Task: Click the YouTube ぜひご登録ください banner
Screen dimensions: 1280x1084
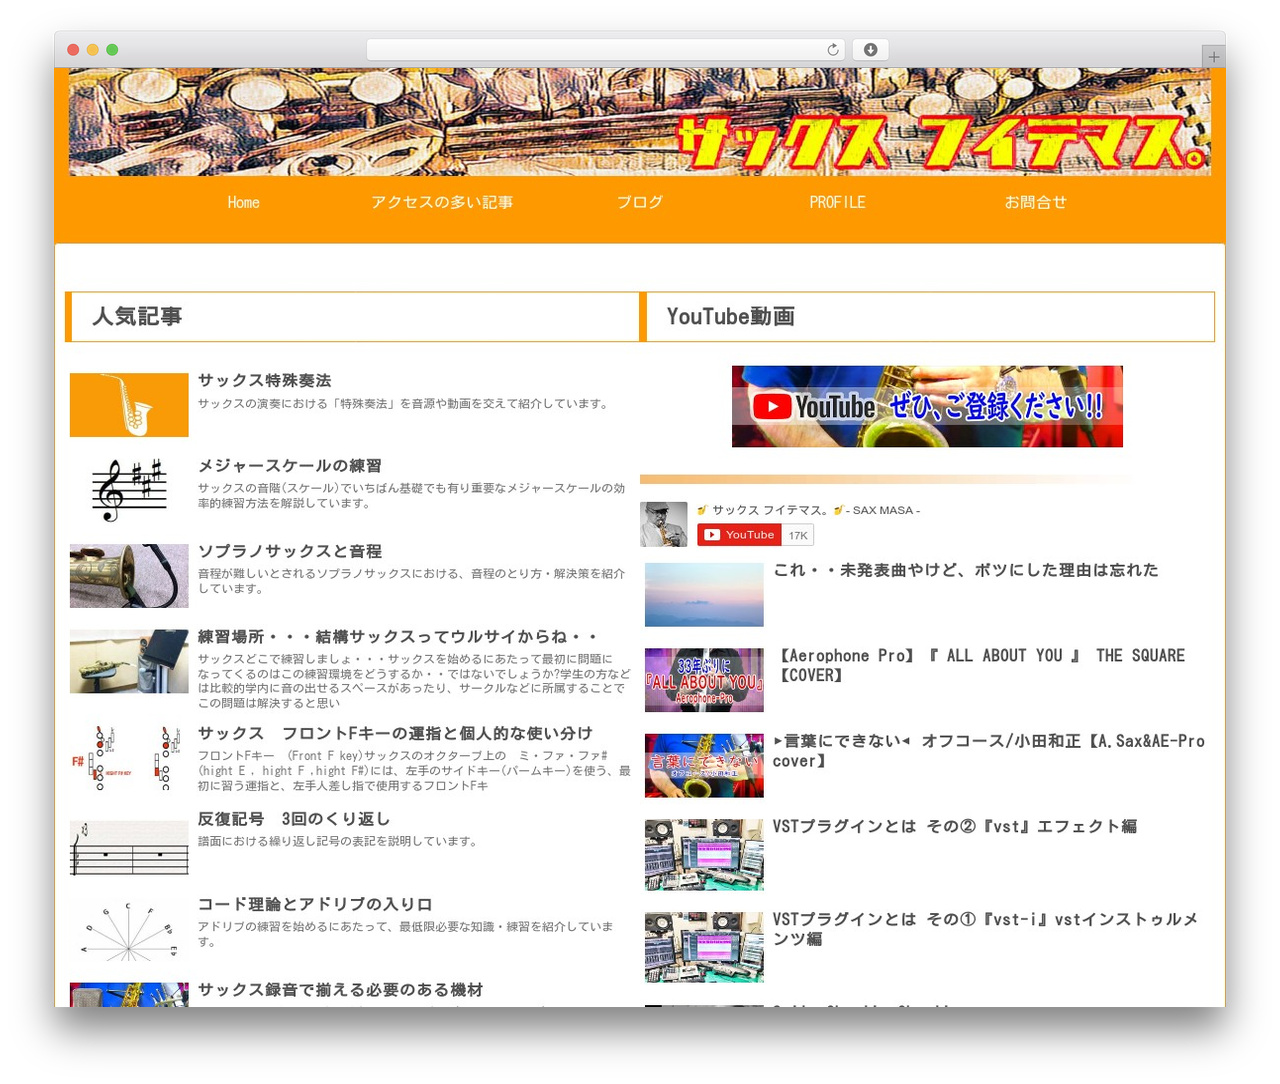Action: coord(927,406)
